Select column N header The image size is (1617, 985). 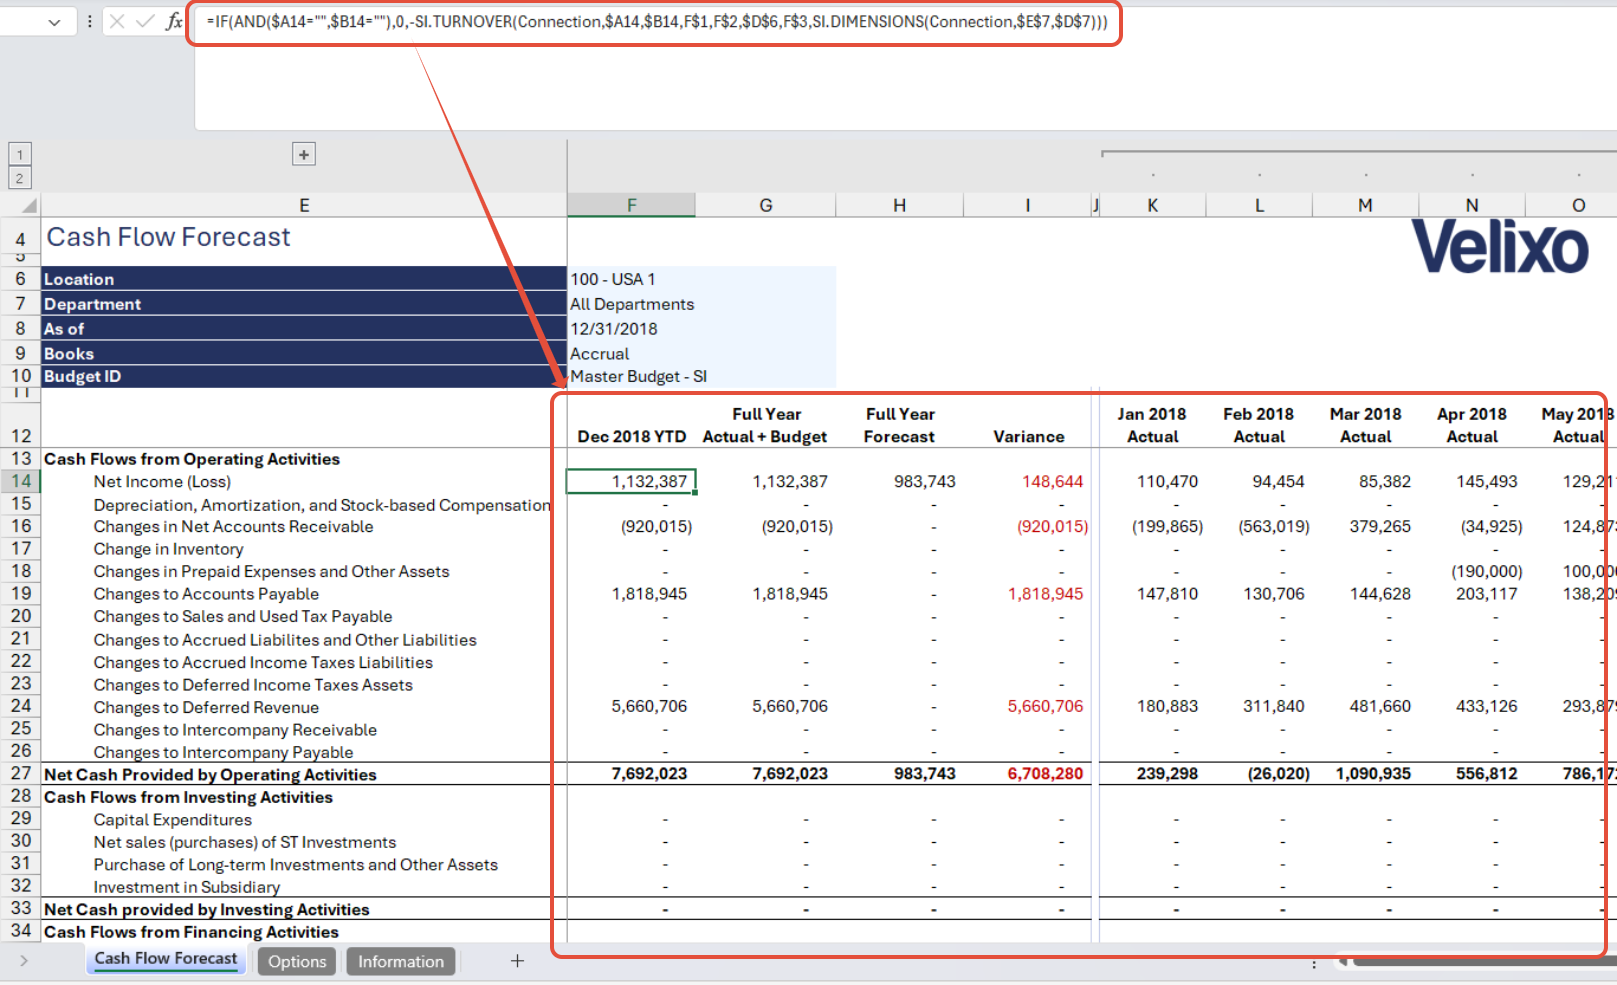tap(1472, 205)
